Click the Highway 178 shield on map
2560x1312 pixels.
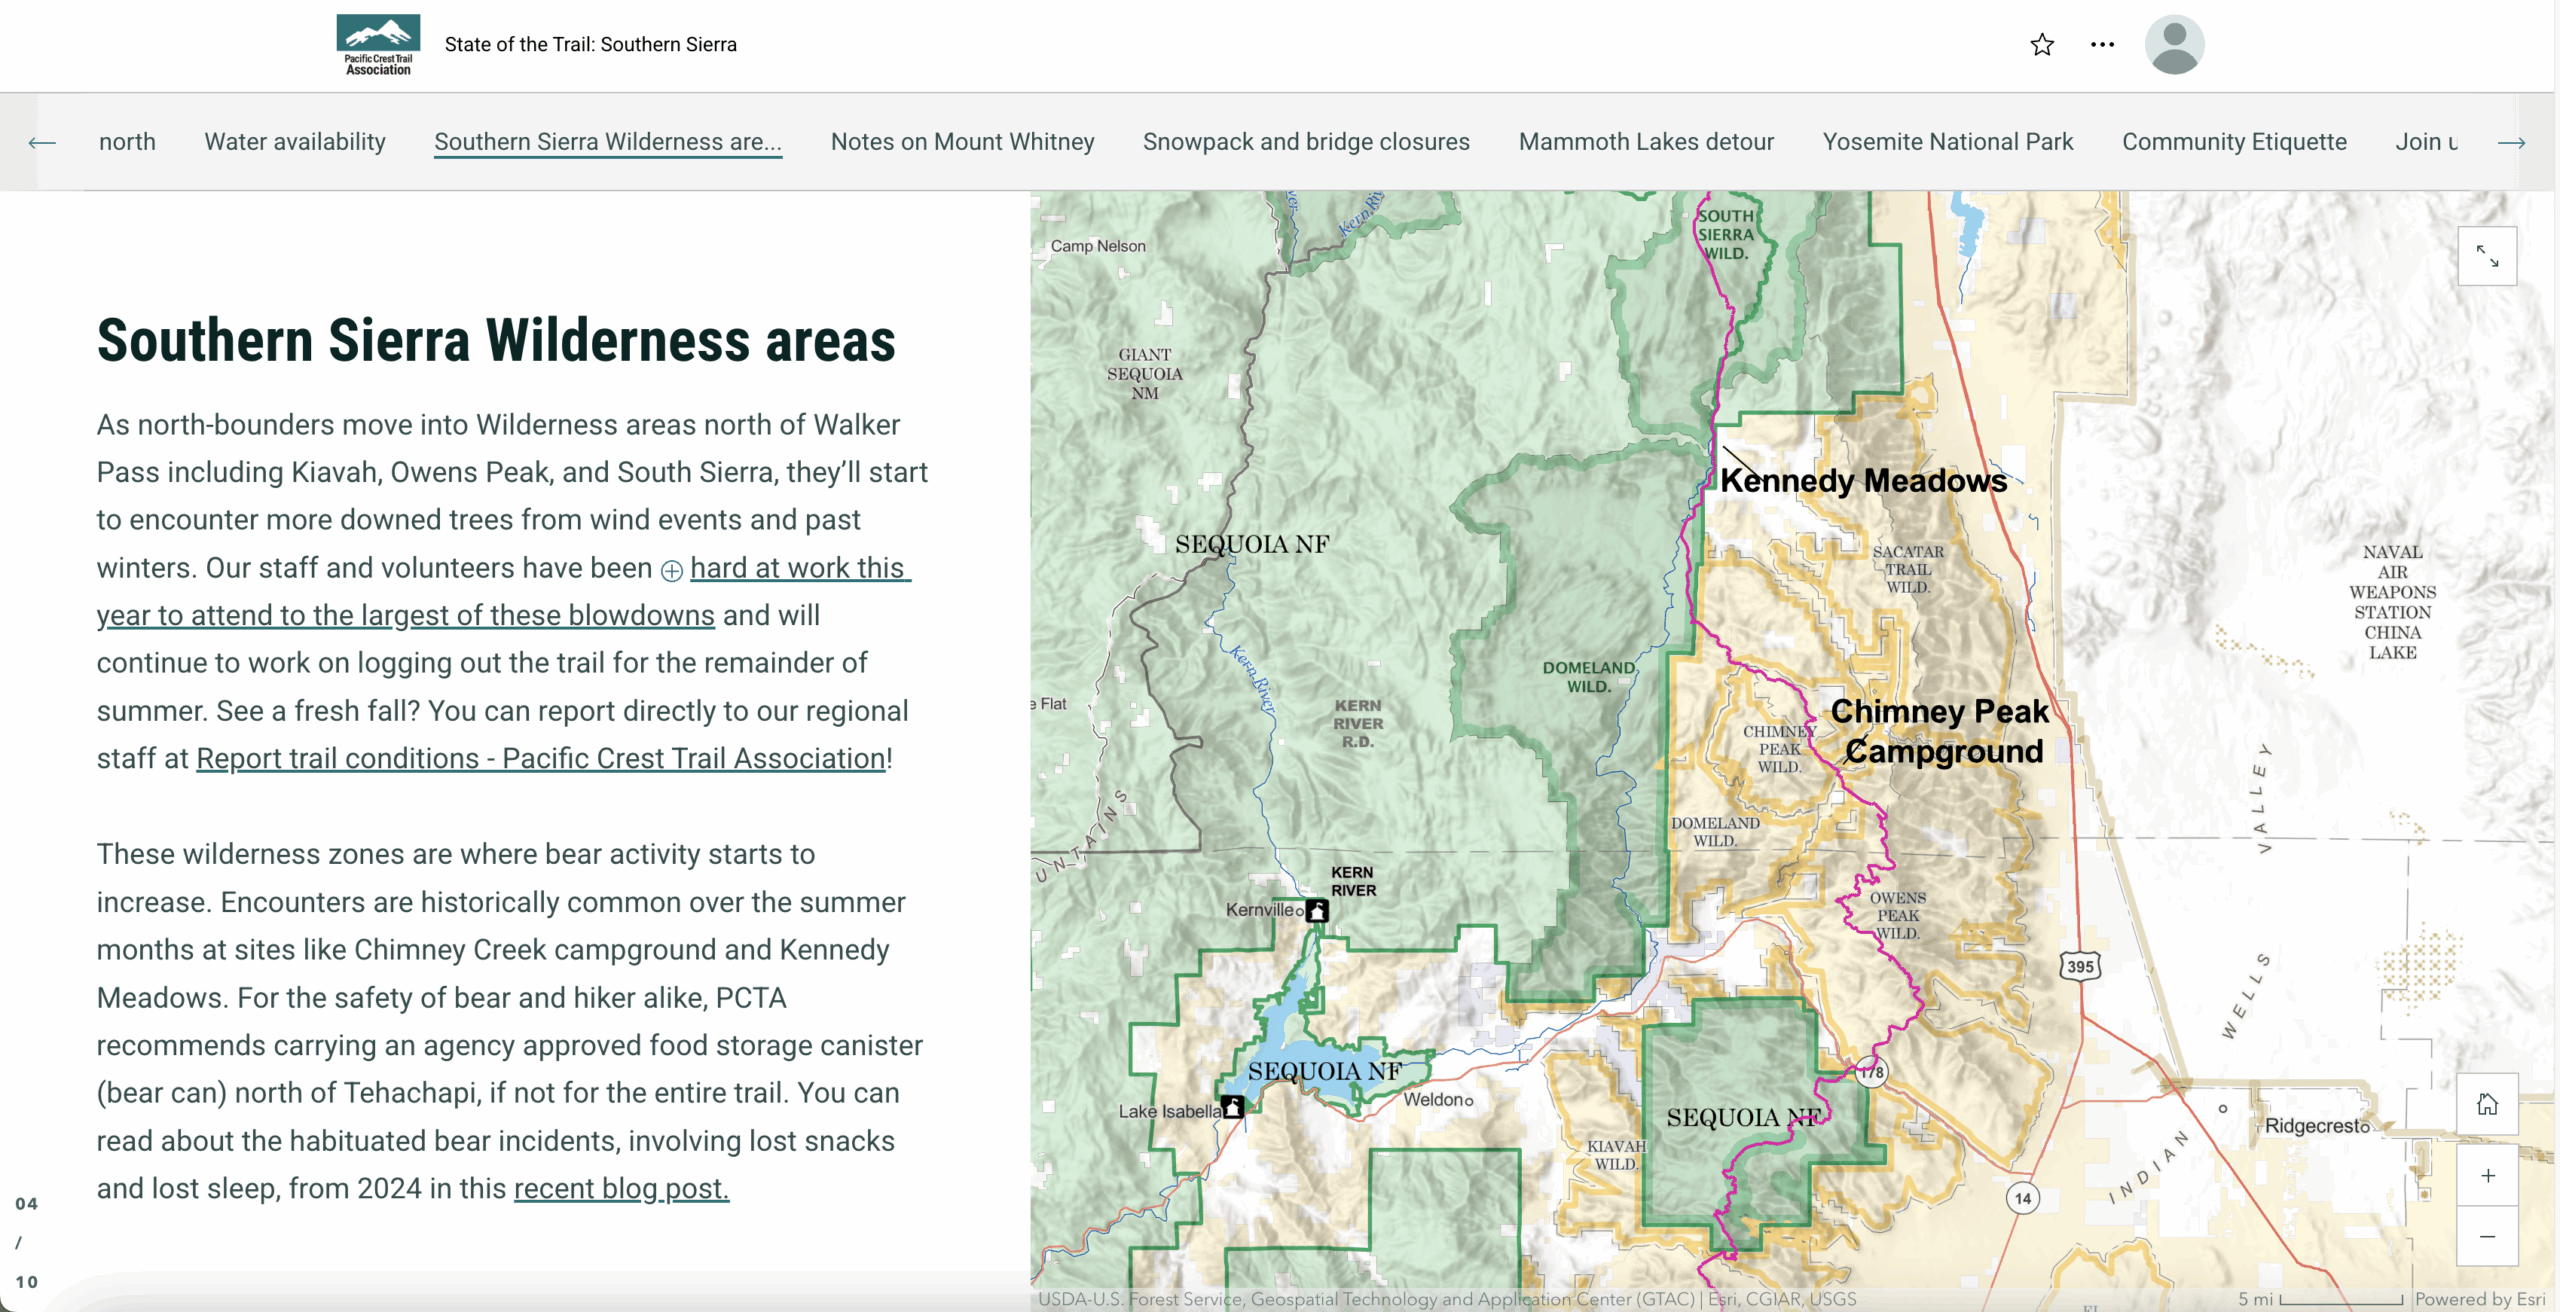click(1870, 1072)
